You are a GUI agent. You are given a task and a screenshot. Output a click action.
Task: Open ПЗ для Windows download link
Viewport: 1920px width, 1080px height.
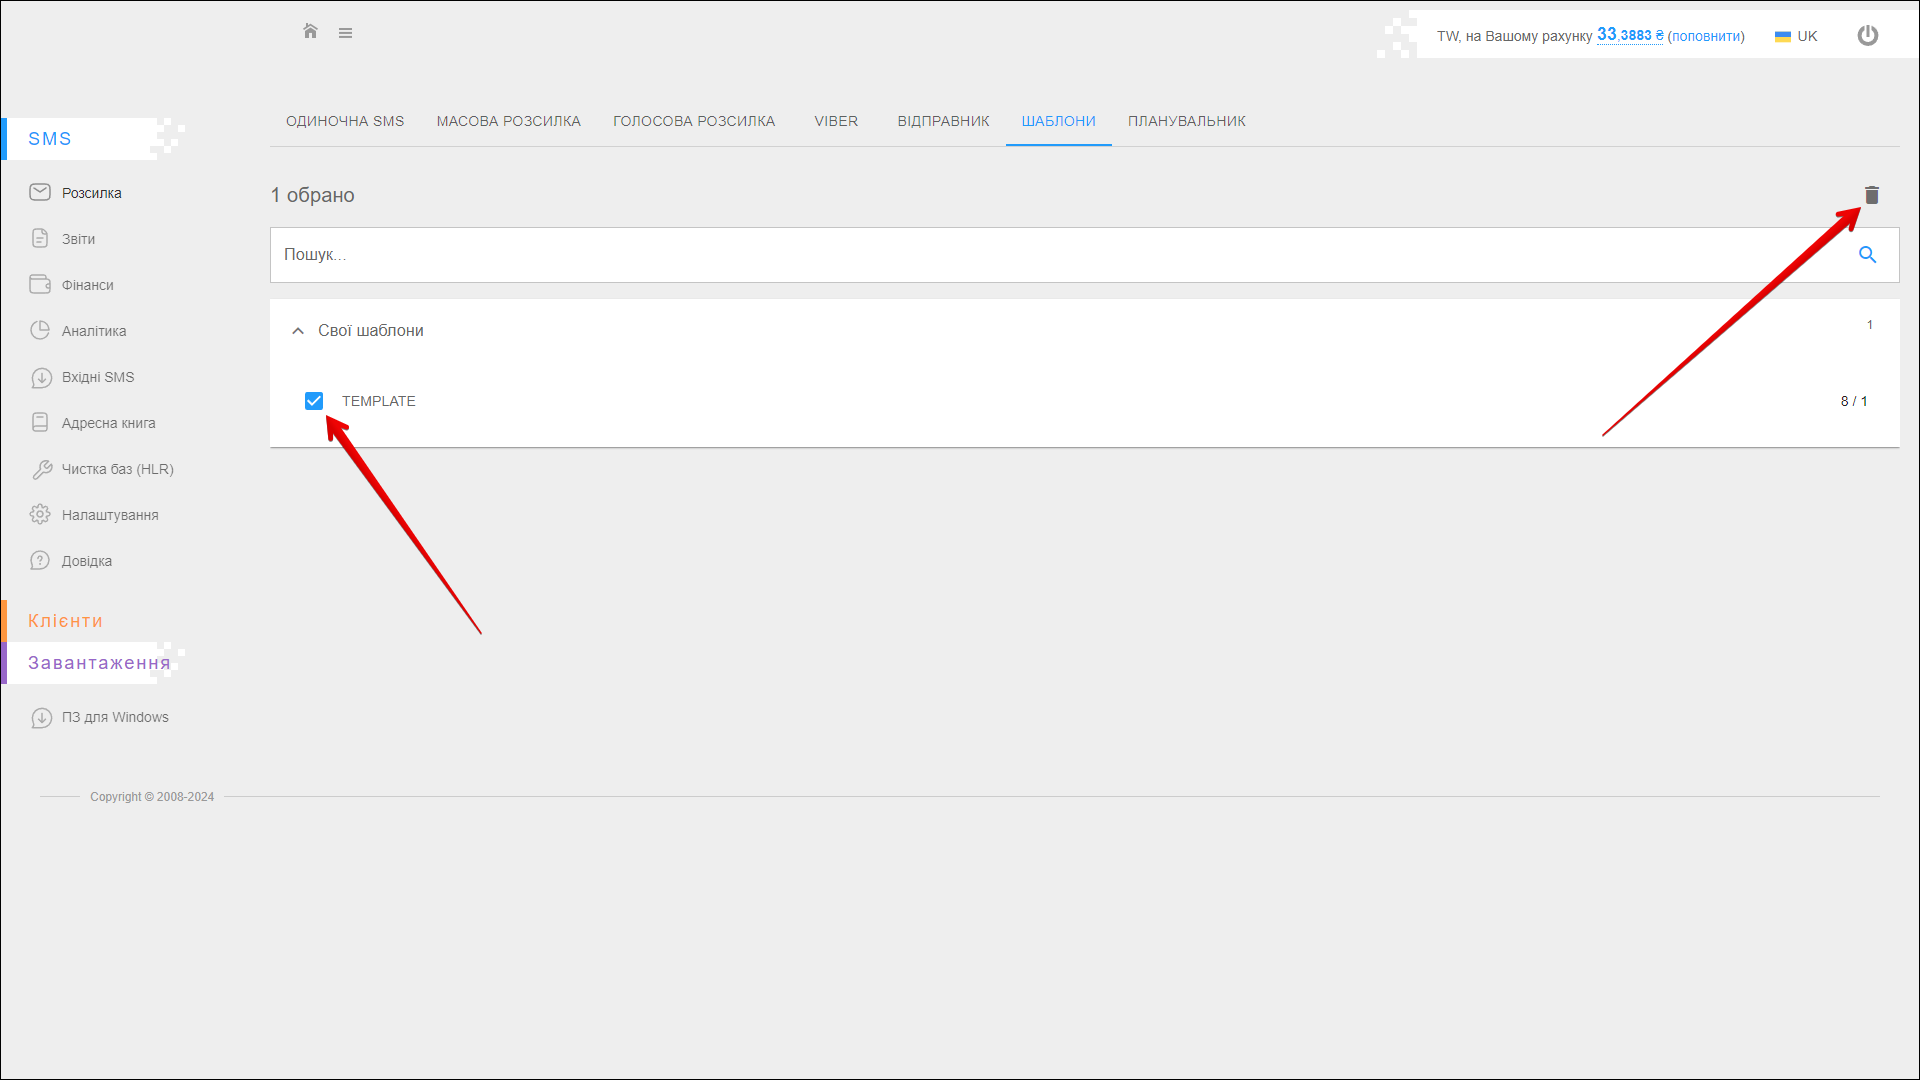click(114, 717)
